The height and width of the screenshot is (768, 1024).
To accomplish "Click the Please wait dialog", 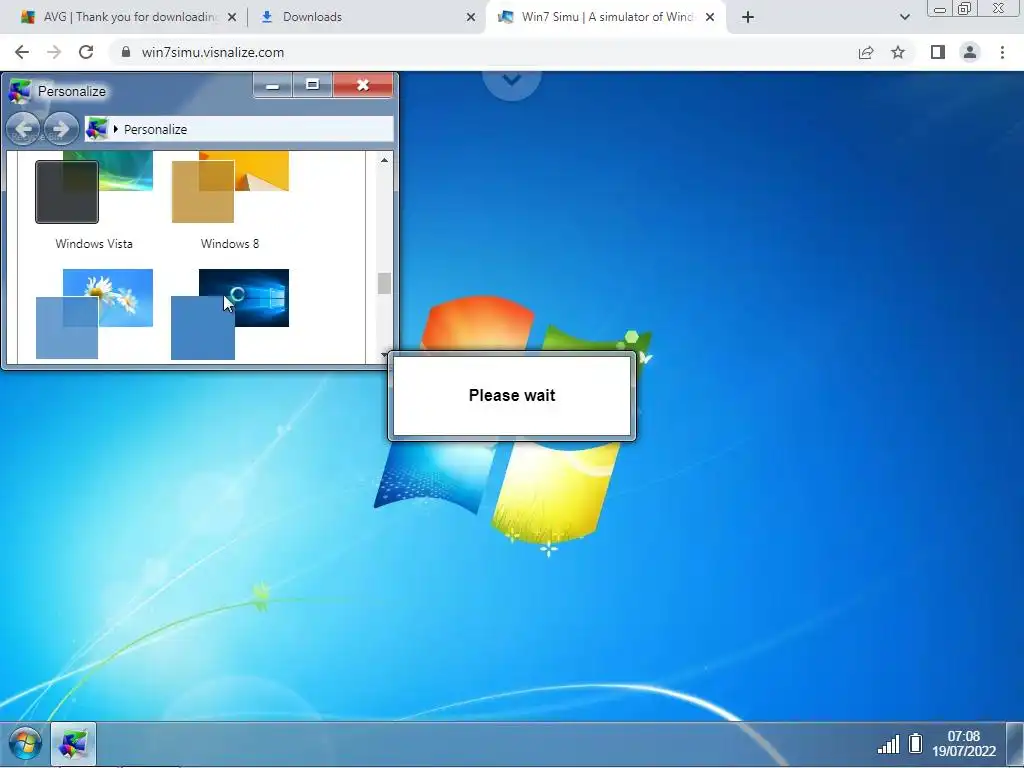I will pos(512,396).
